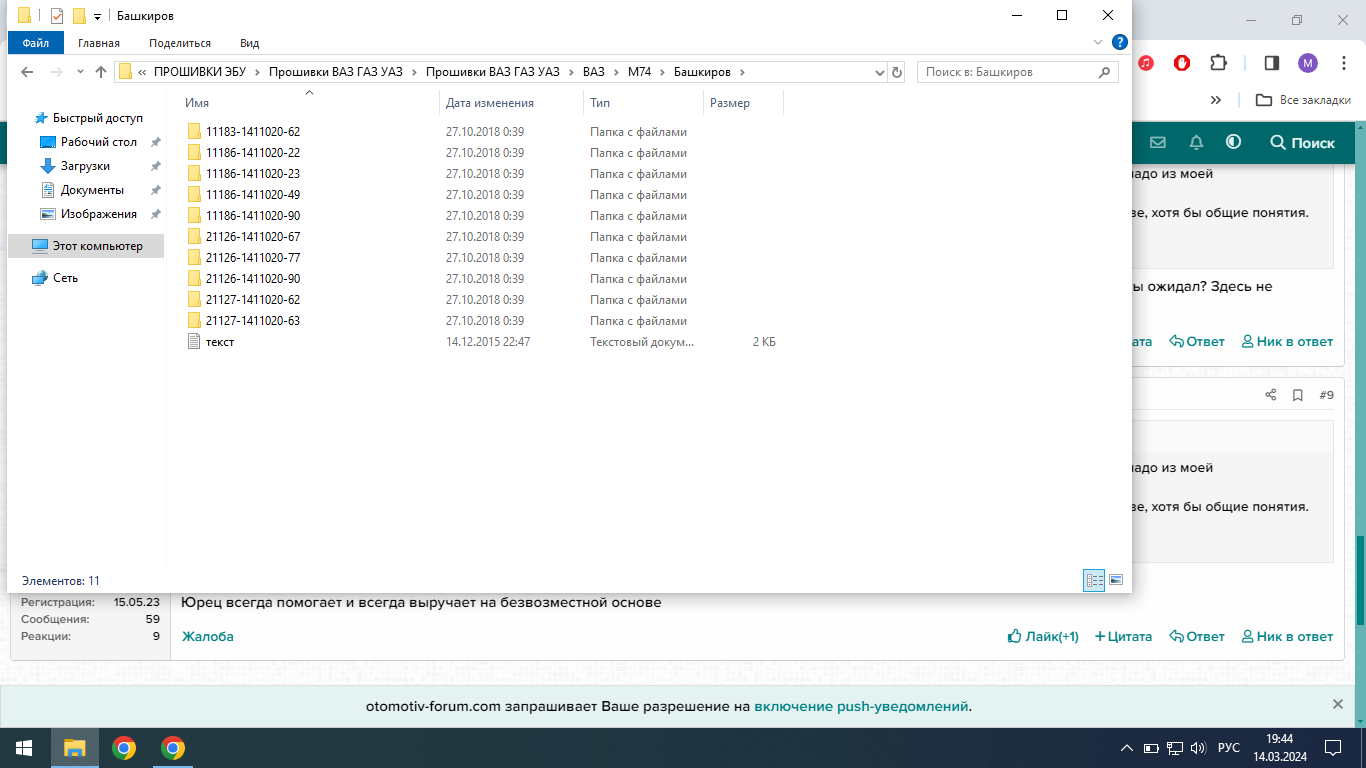Viewport: 1366px width, 768px height.
Task: Switch to details view icon
Action: tap(1094, 580)
